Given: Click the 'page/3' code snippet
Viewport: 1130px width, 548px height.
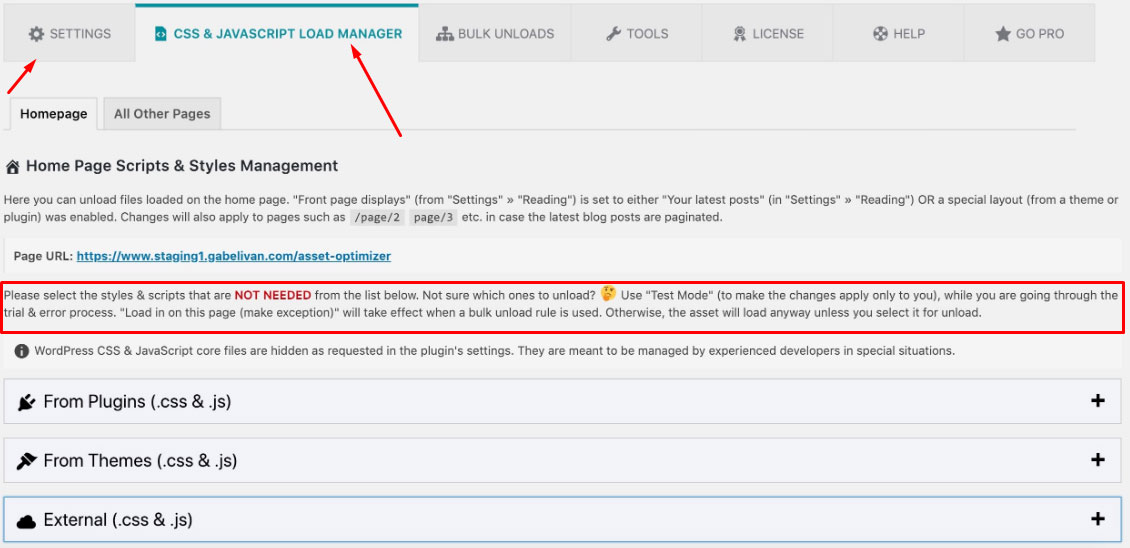Looking at the screenshot, I should coord(433,217).
